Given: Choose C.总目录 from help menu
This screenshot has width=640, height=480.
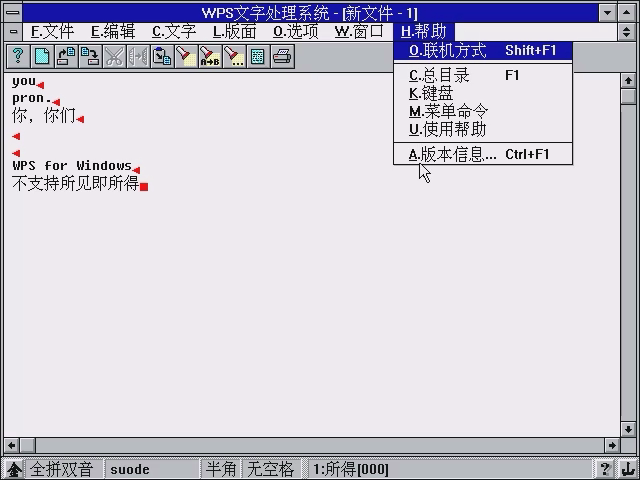Looking at the screenshot, I should pyautogui.click(x=483, y=76).
